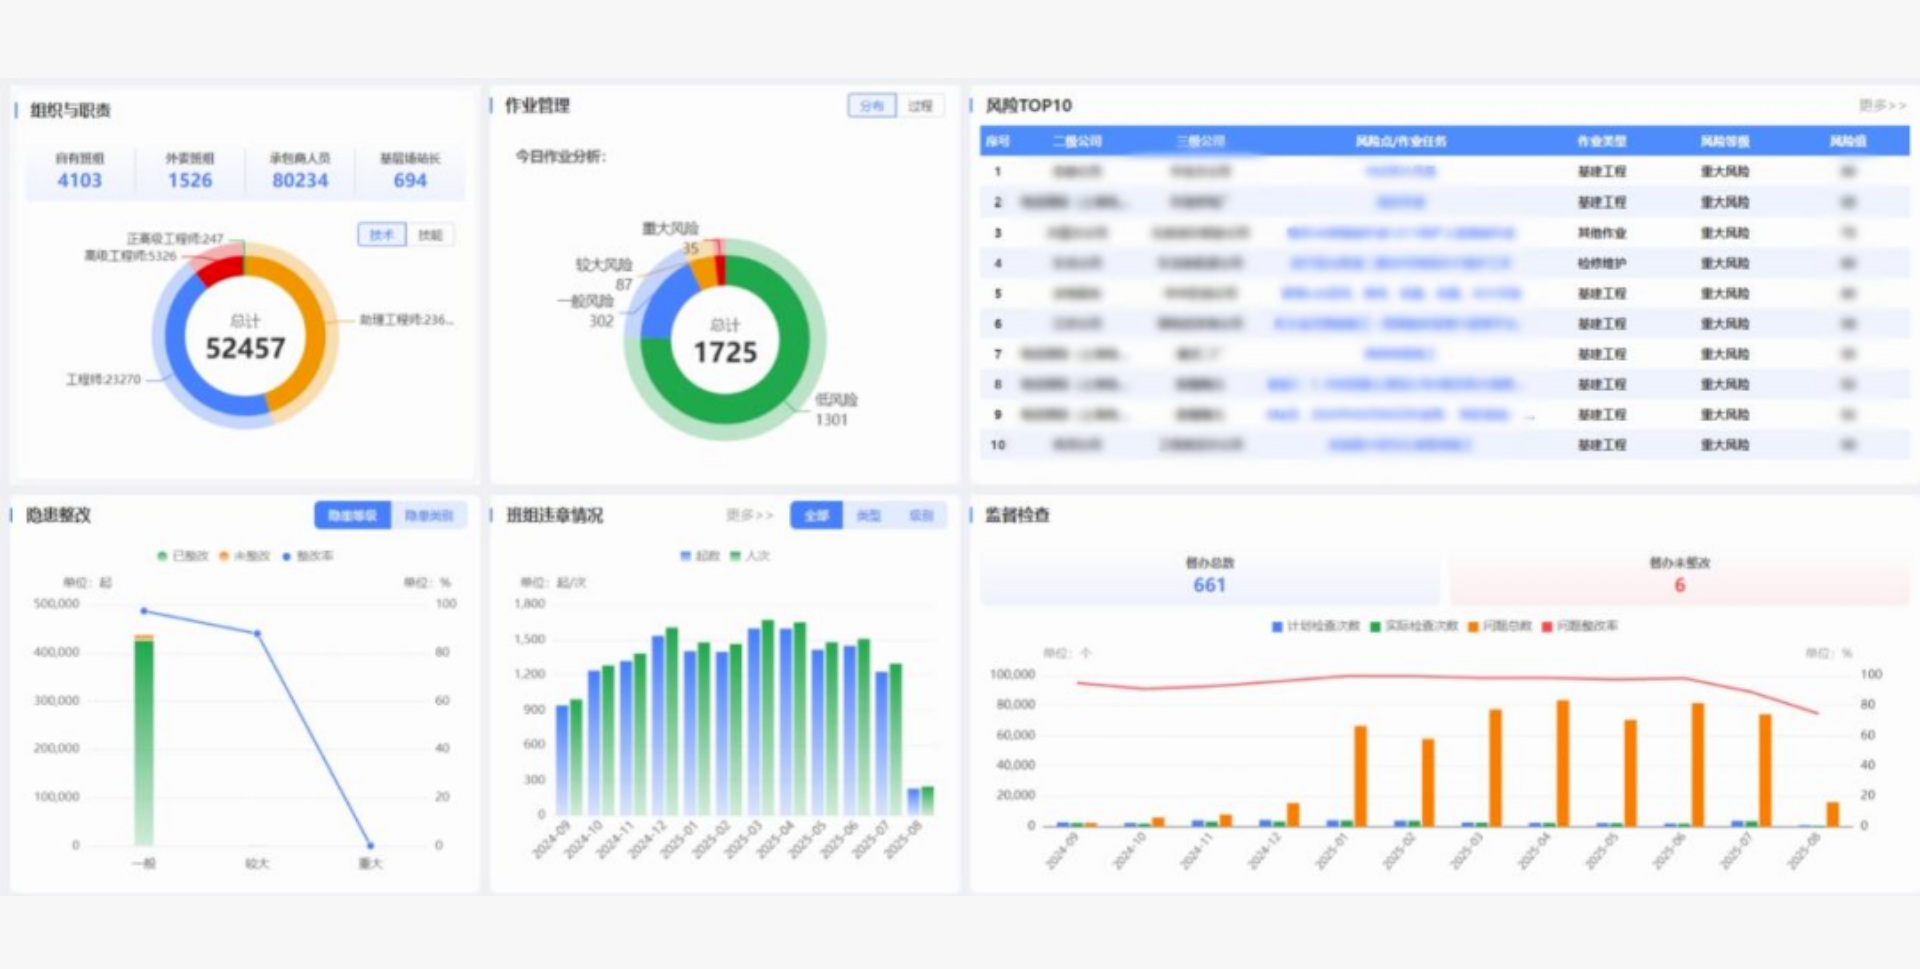The height and width of the screenshot is (969, 1920).
Task: Toggle the 未整改 orange legend marker
Action: (225, 556)
